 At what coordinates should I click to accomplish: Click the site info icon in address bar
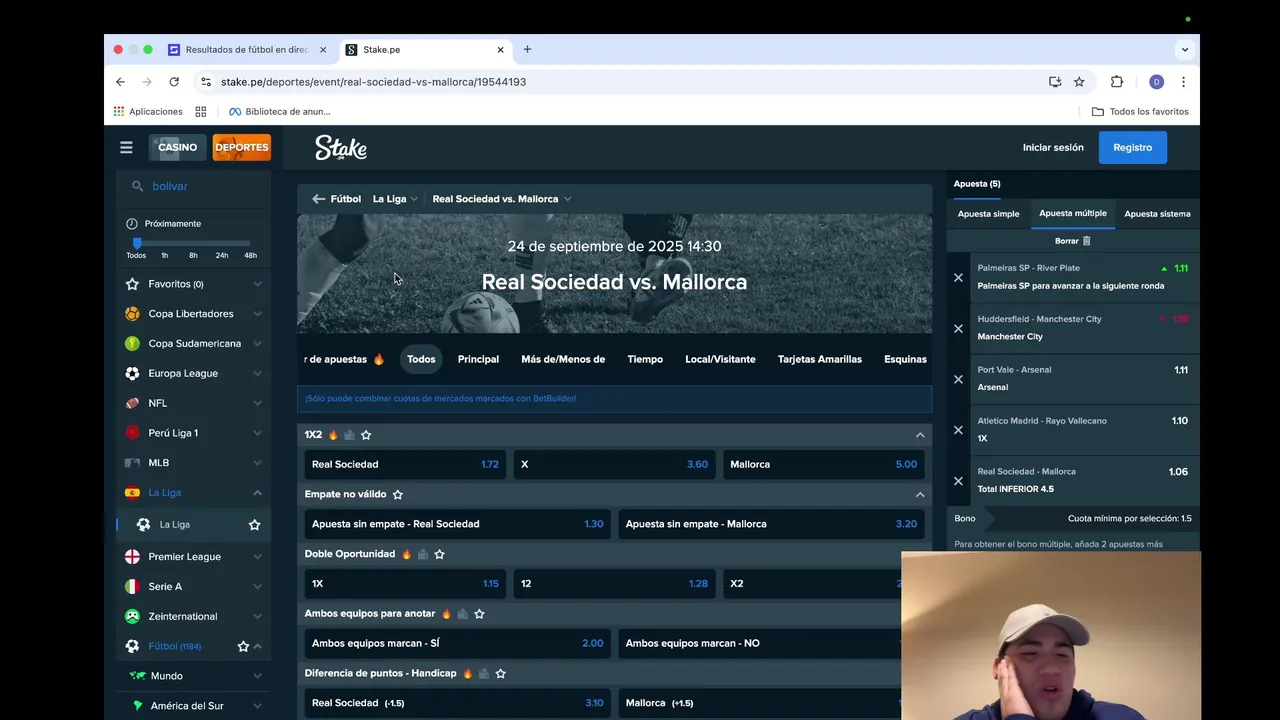[205, 82]
